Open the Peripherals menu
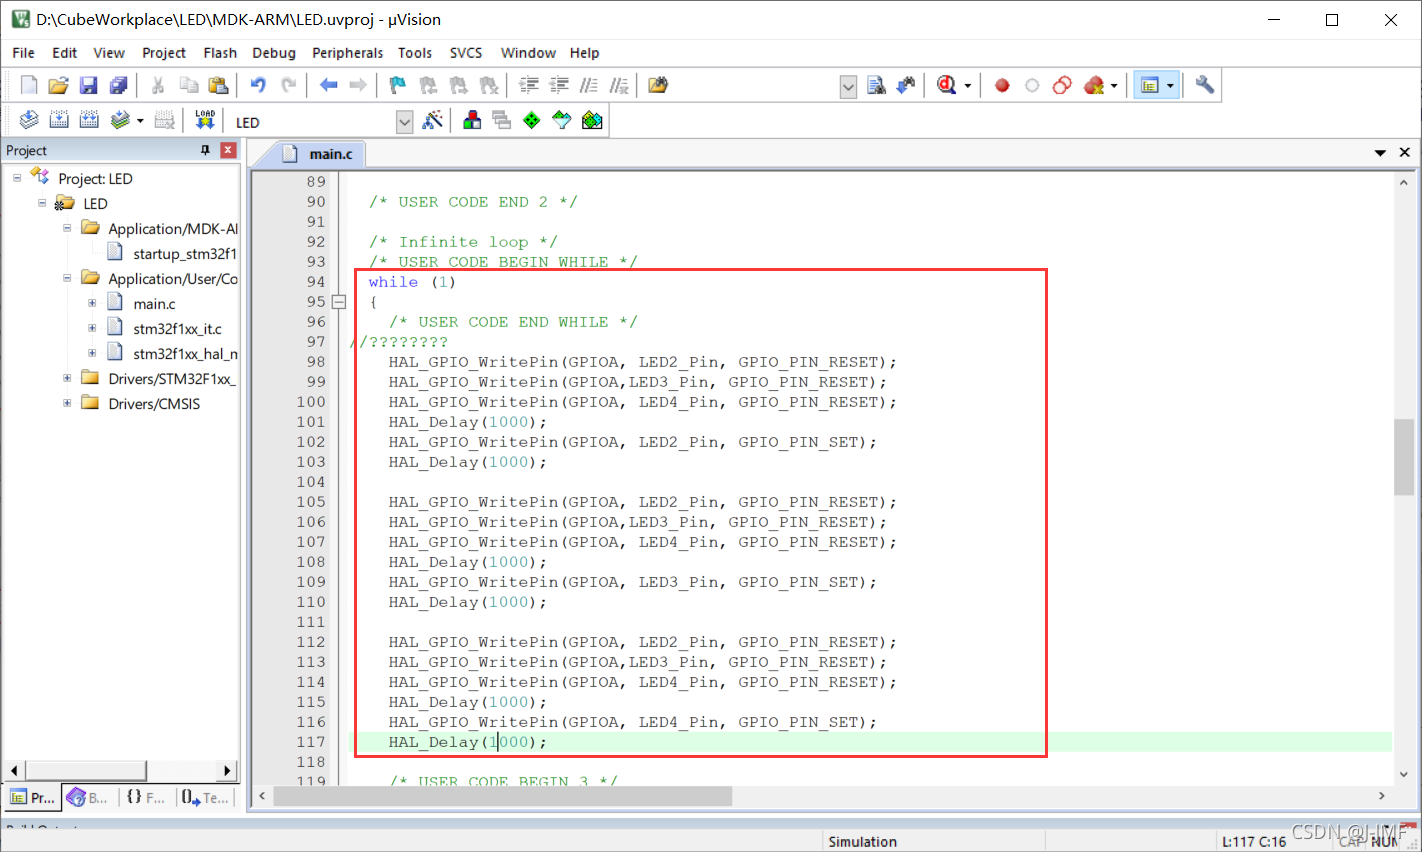This screenshot has width=1422, height=852. pos(347,53)
